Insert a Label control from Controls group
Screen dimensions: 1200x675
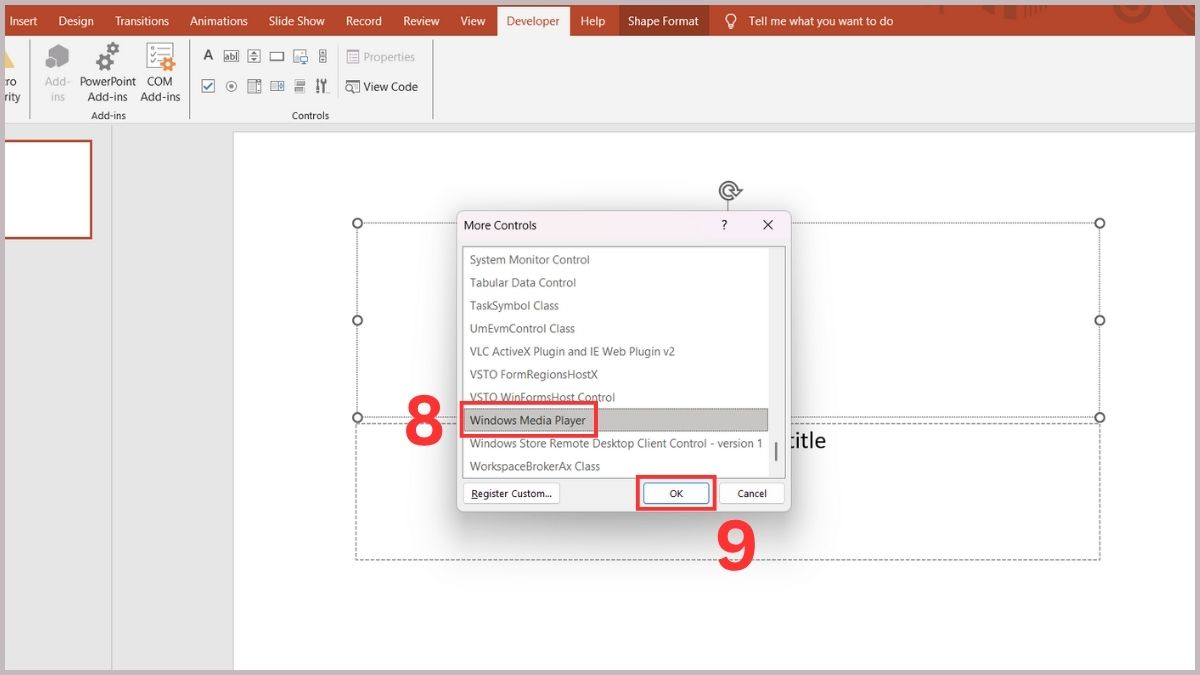click(208, 56)
